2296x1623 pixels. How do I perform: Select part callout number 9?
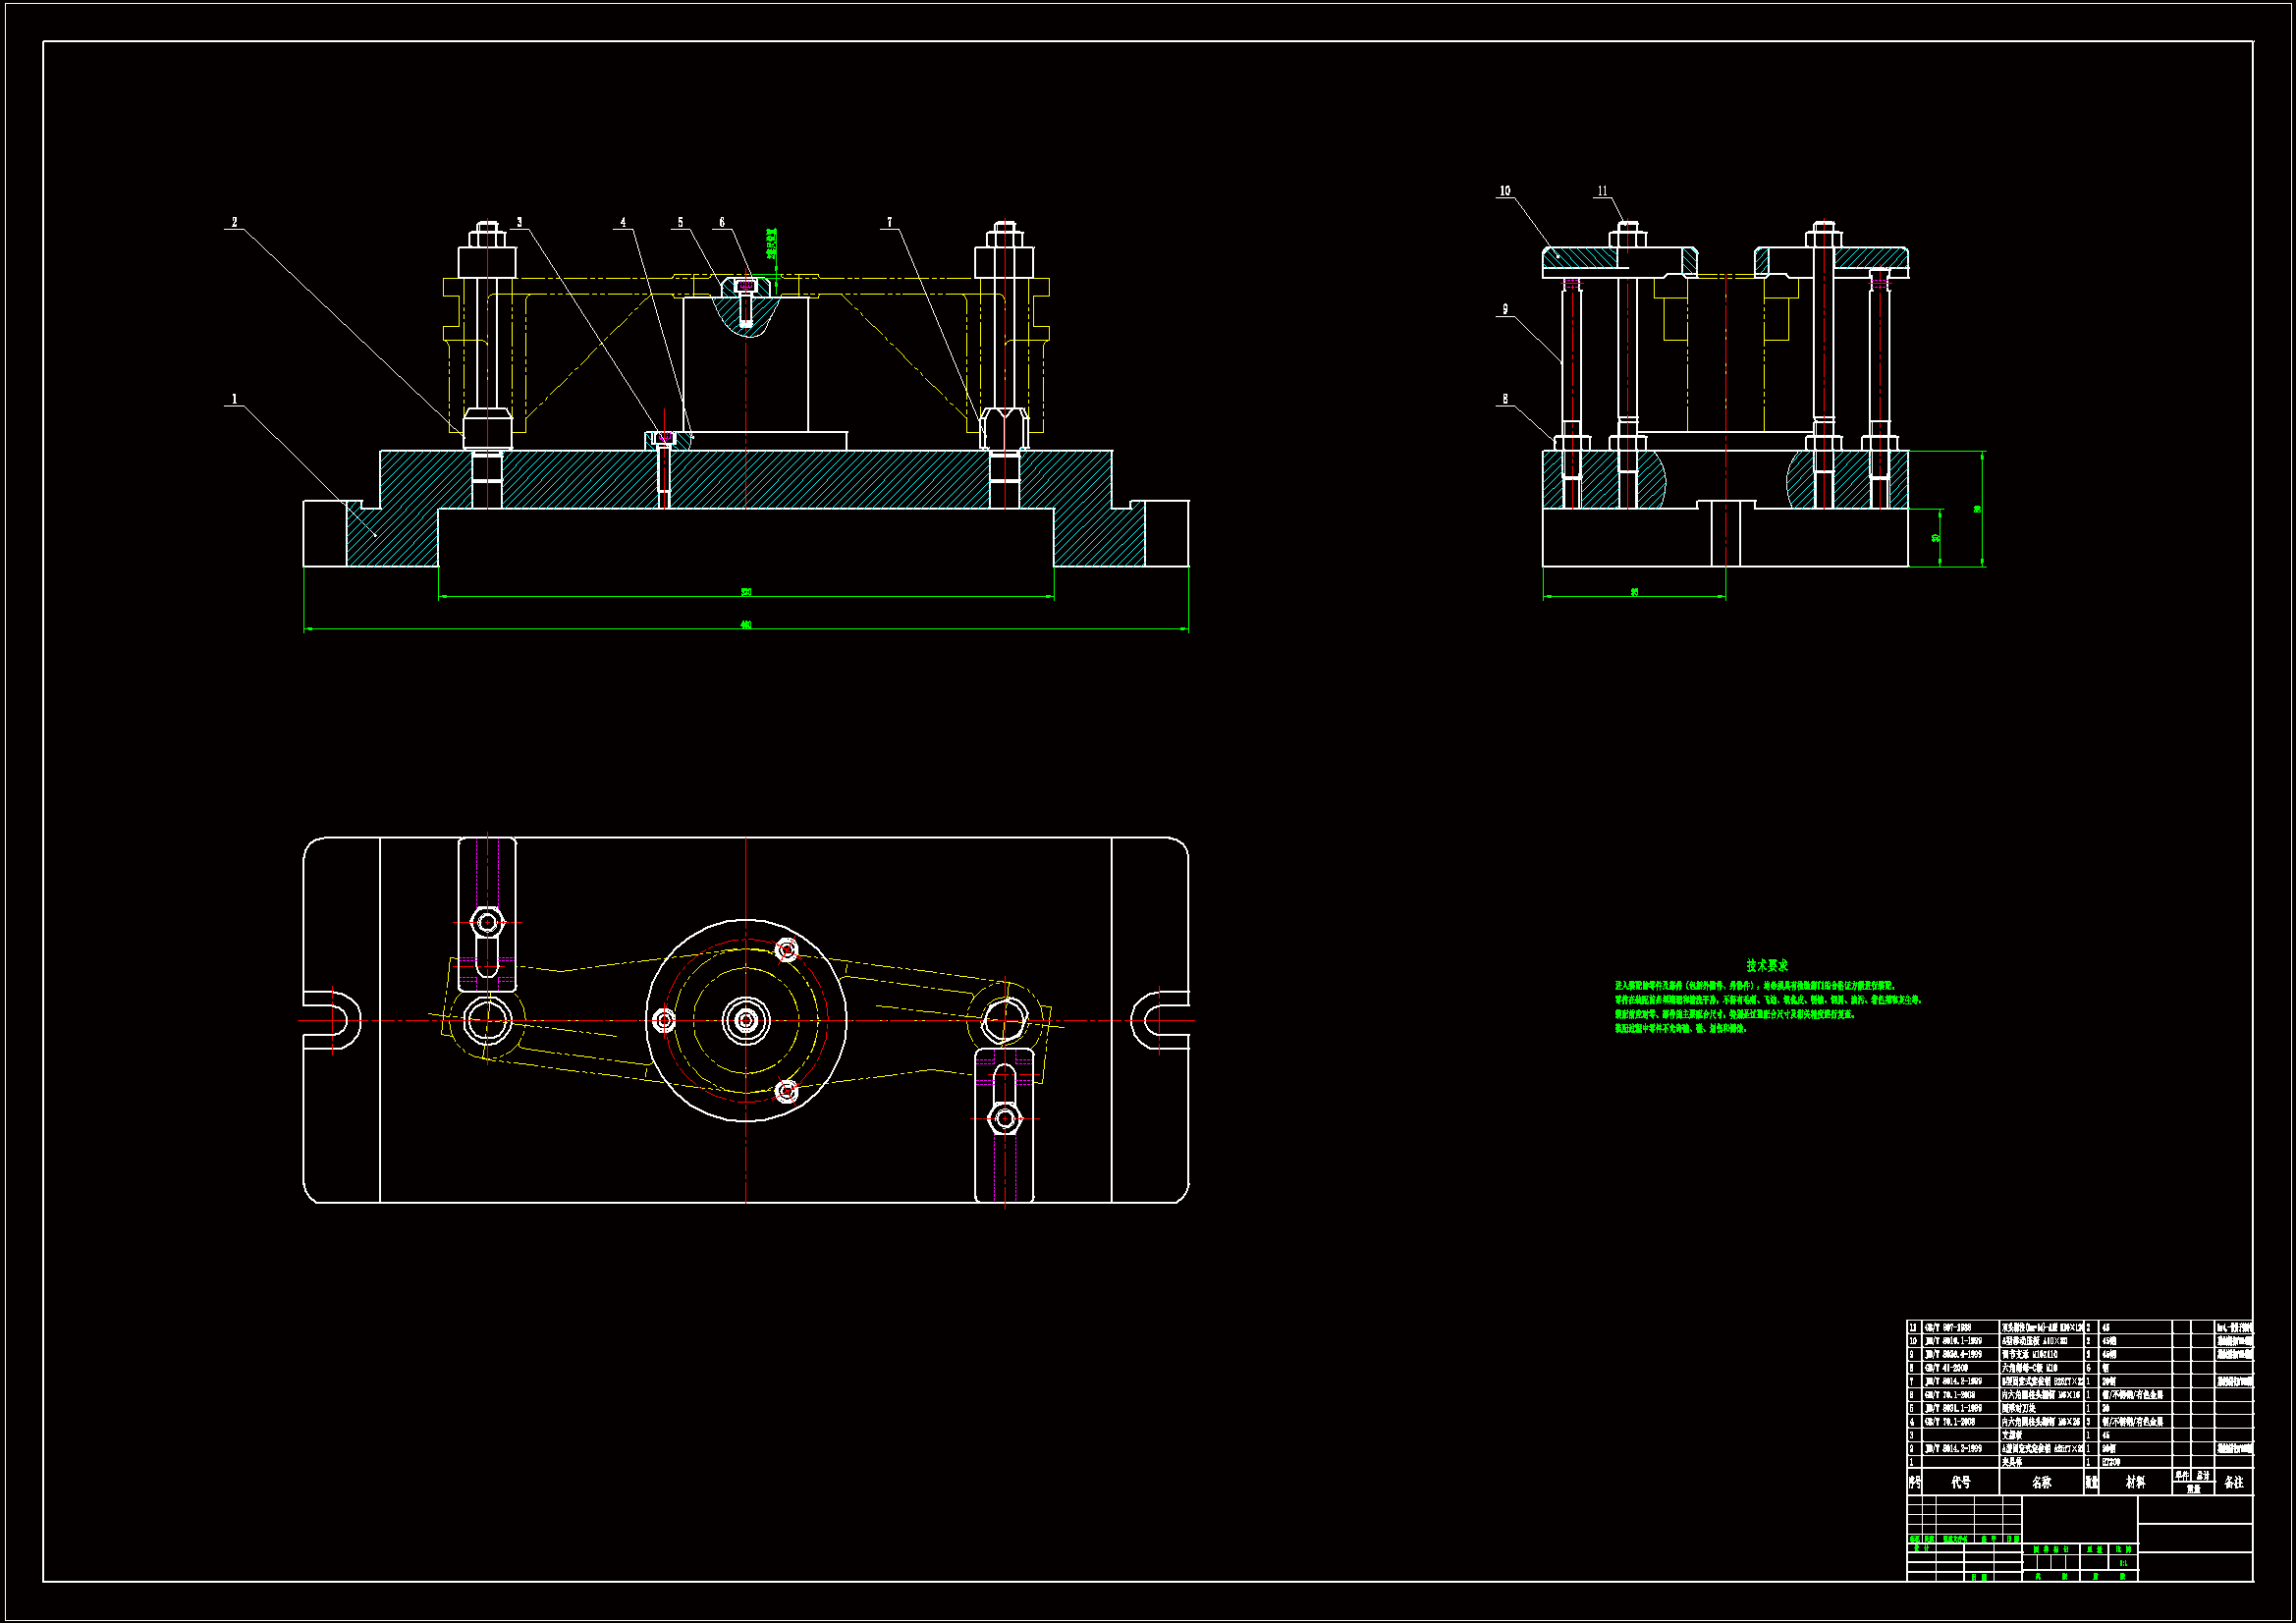1505,310
